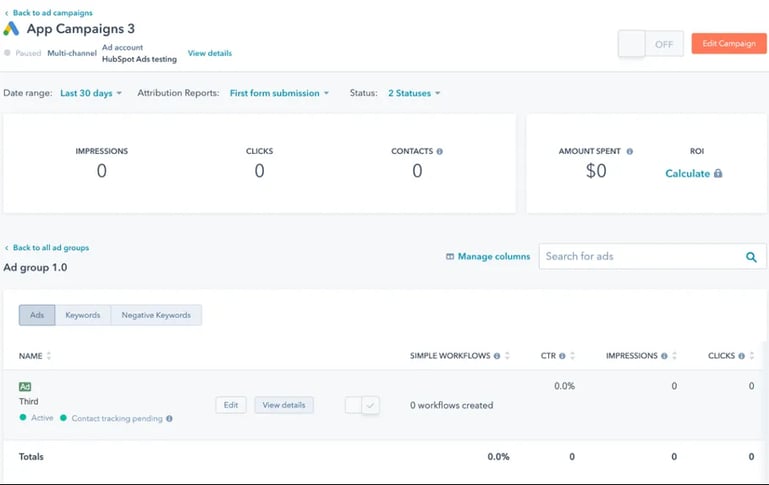
Task: Click the $0 amount spent value
Action: coord(596,171)
